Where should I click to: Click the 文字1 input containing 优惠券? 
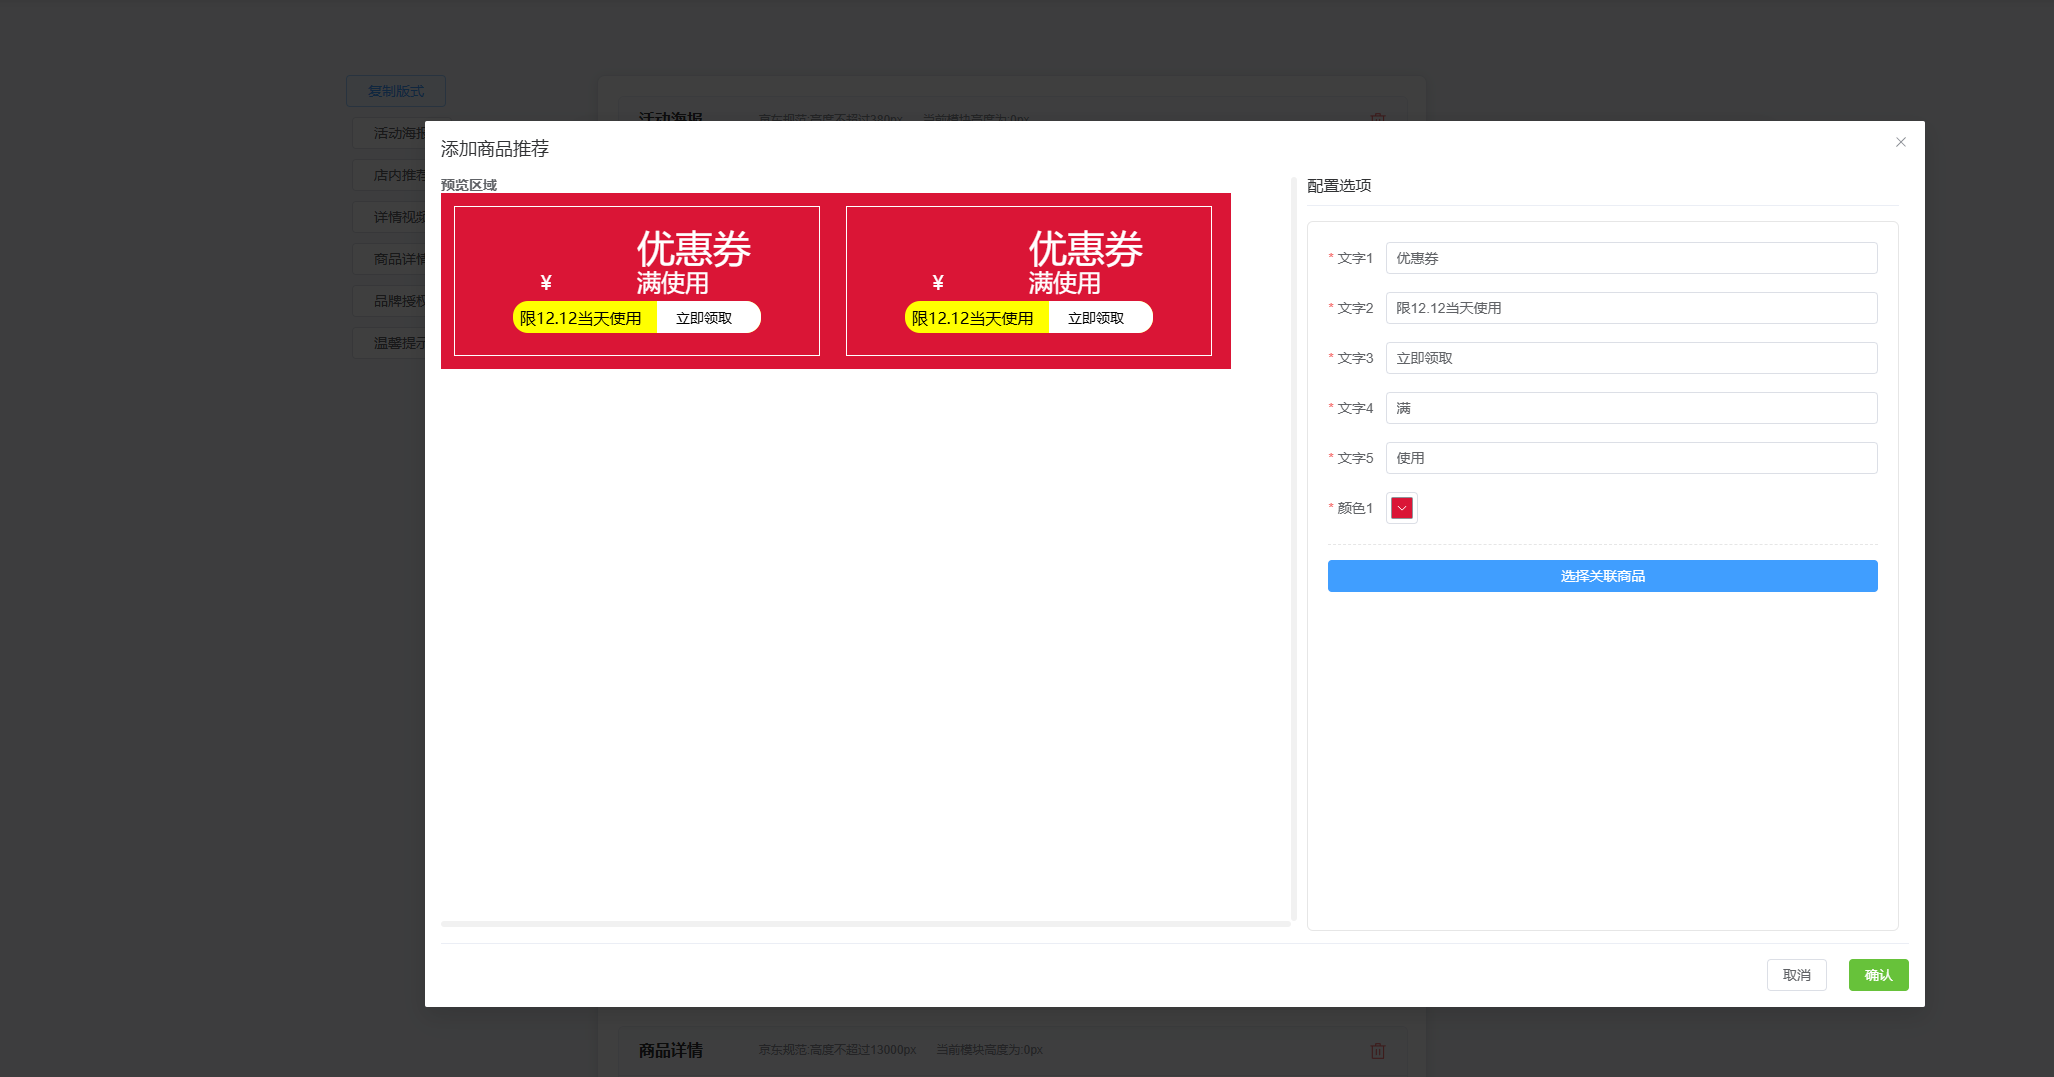1630,258
